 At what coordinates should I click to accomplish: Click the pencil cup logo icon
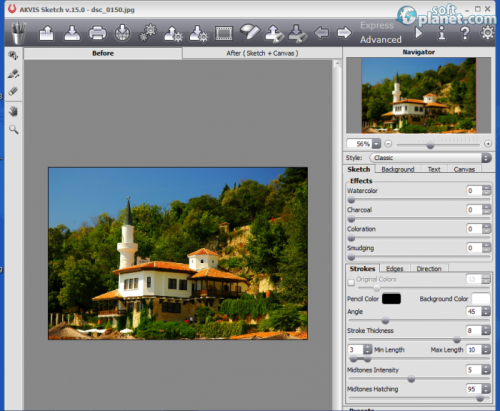18,32
